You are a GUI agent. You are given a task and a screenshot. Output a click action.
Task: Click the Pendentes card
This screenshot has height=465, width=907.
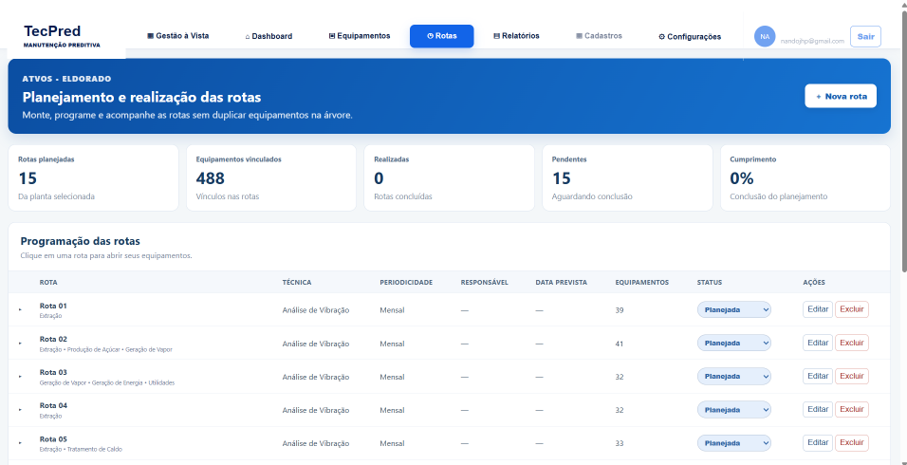pyautogui.click(x=627, y=178)
